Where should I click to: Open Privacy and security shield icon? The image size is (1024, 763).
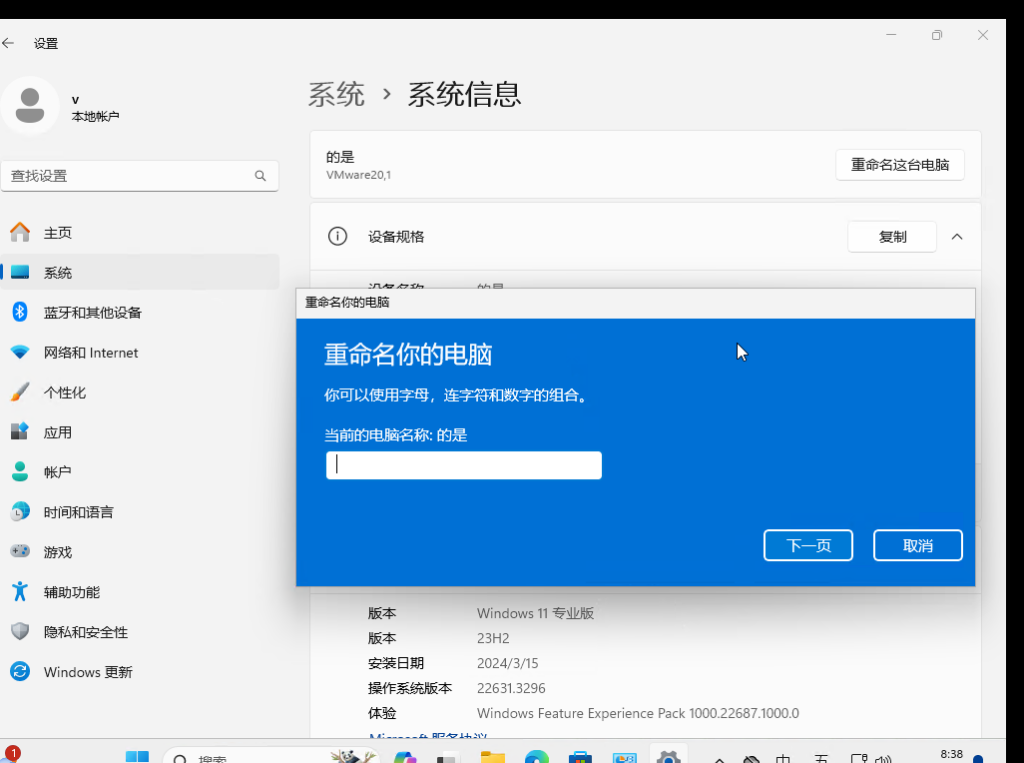click(20, 632)
